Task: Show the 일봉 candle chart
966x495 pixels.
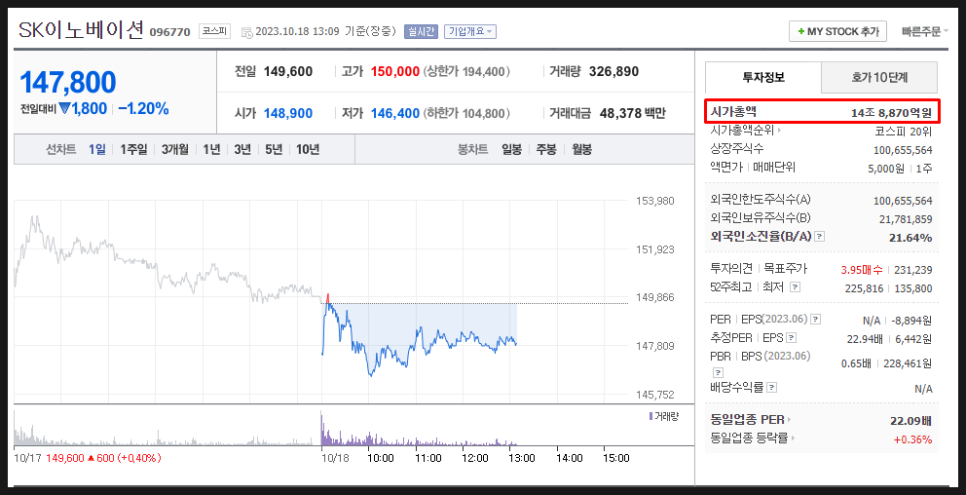Action: click(511, 149)
